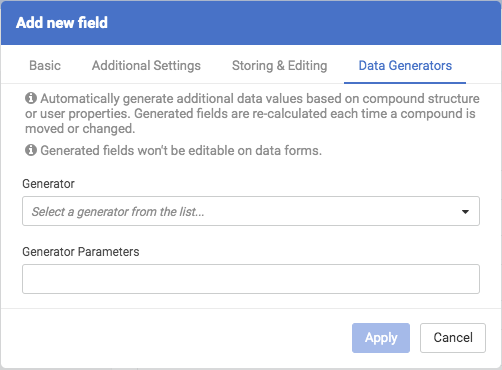This screenshot has height=370, width=502.
Task: Switch to the Basic tab
Action: pyautogui.click(x=45, y=66)
